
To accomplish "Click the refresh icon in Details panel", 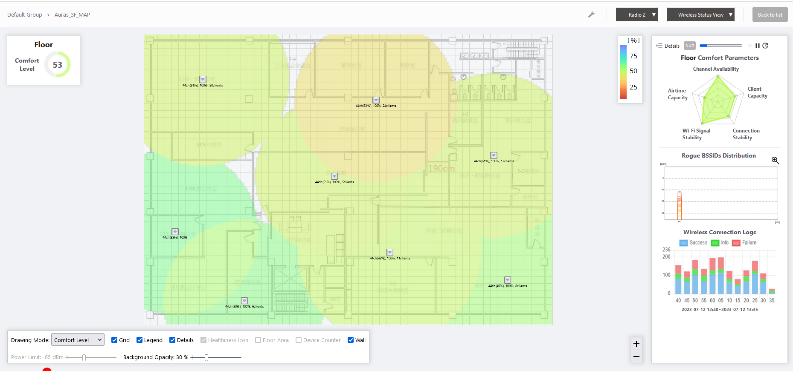I will click(x=765, y=45).
